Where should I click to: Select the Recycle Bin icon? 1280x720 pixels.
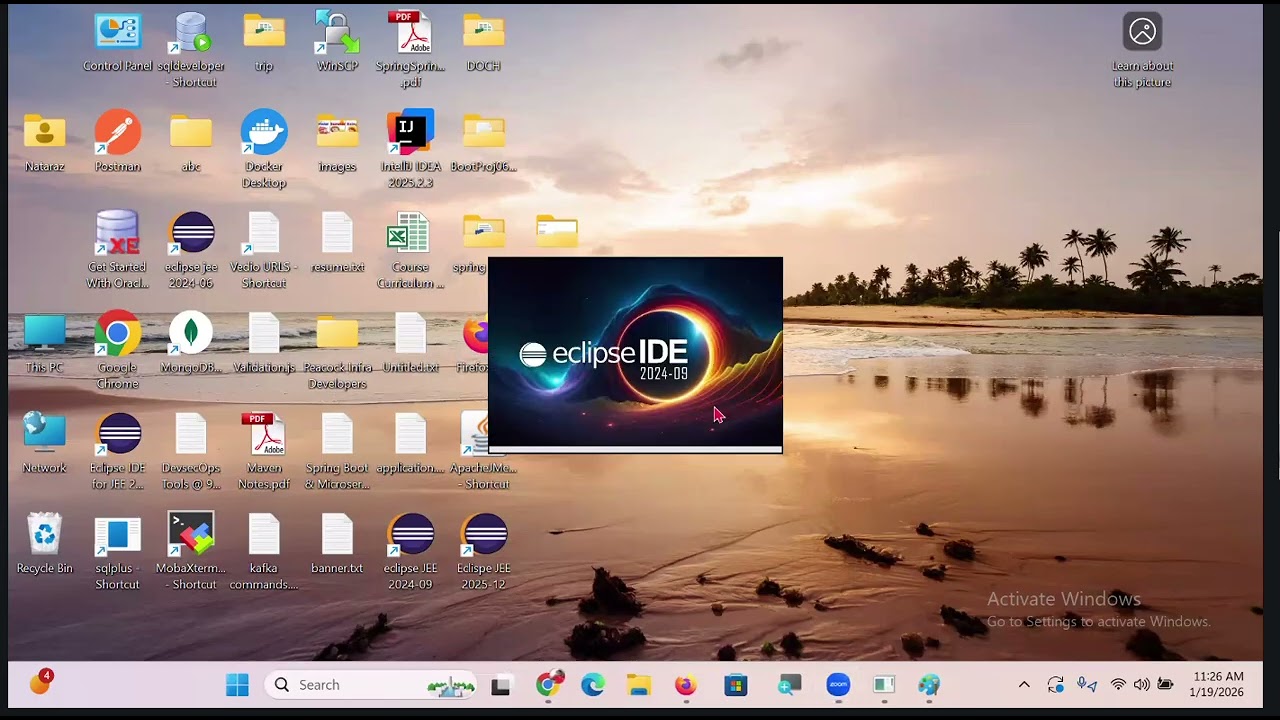point(44,543)
